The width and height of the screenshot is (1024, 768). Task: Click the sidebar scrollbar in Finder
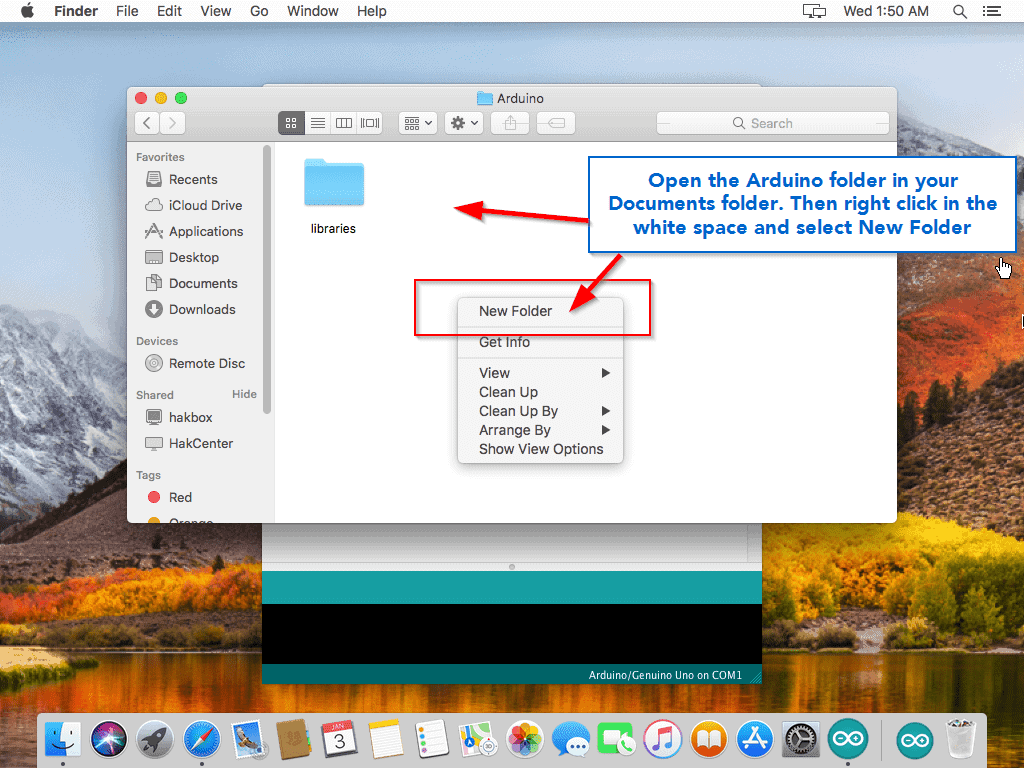point(266,280)
